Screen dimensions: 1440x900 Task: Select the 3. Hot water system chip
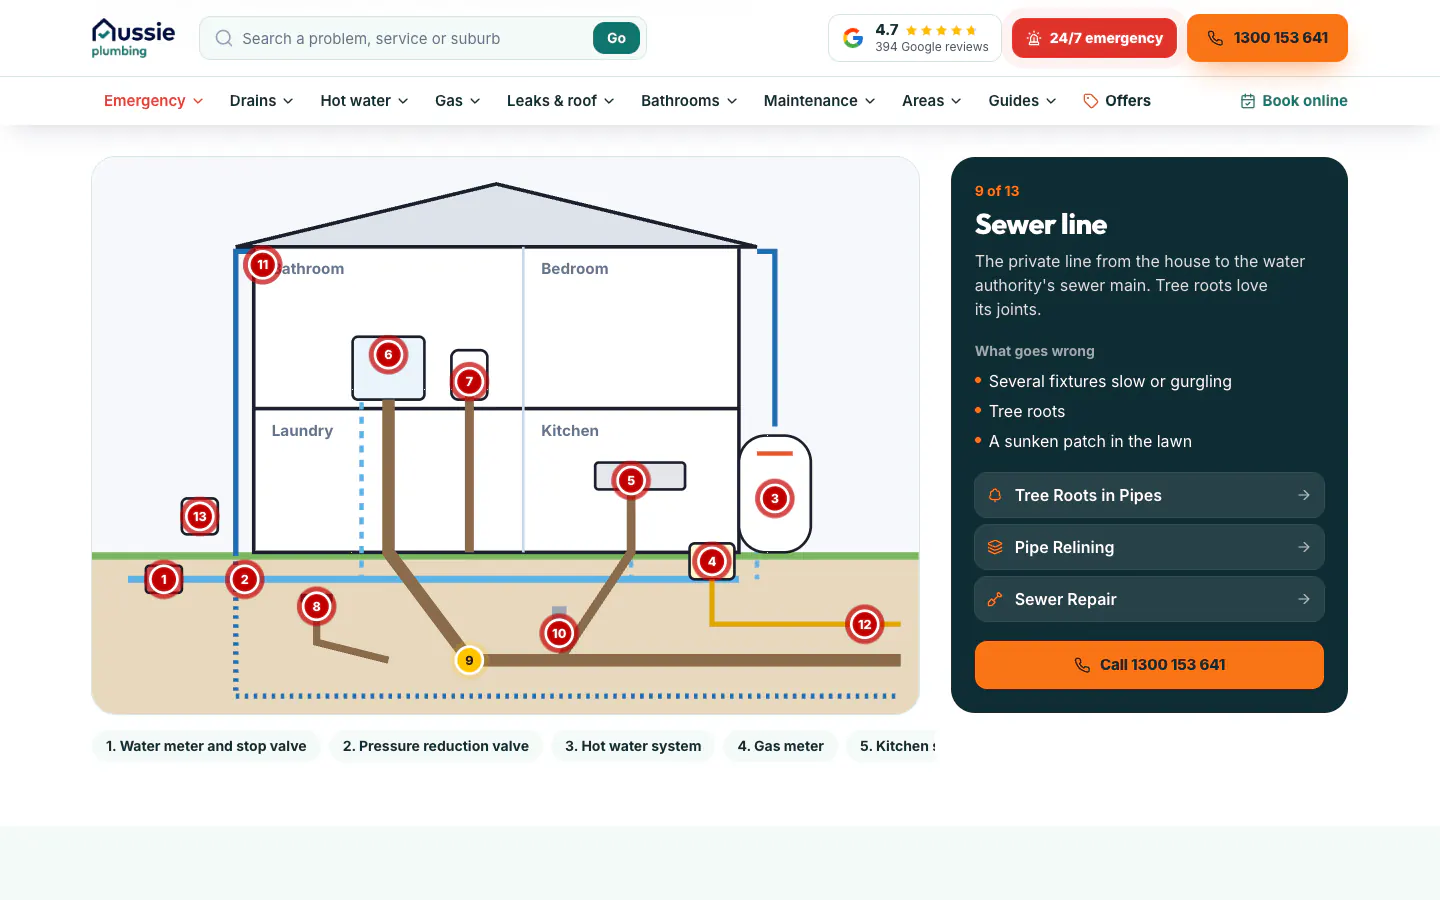coord(633,746)
